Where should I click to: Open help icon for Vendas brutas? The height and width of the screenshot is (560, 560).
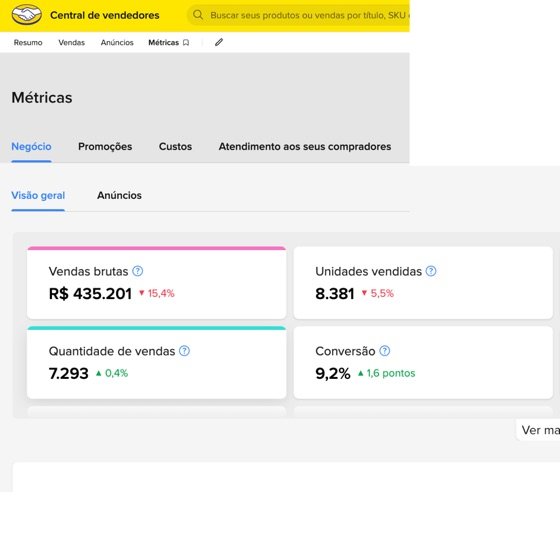(x=138, y=271)
